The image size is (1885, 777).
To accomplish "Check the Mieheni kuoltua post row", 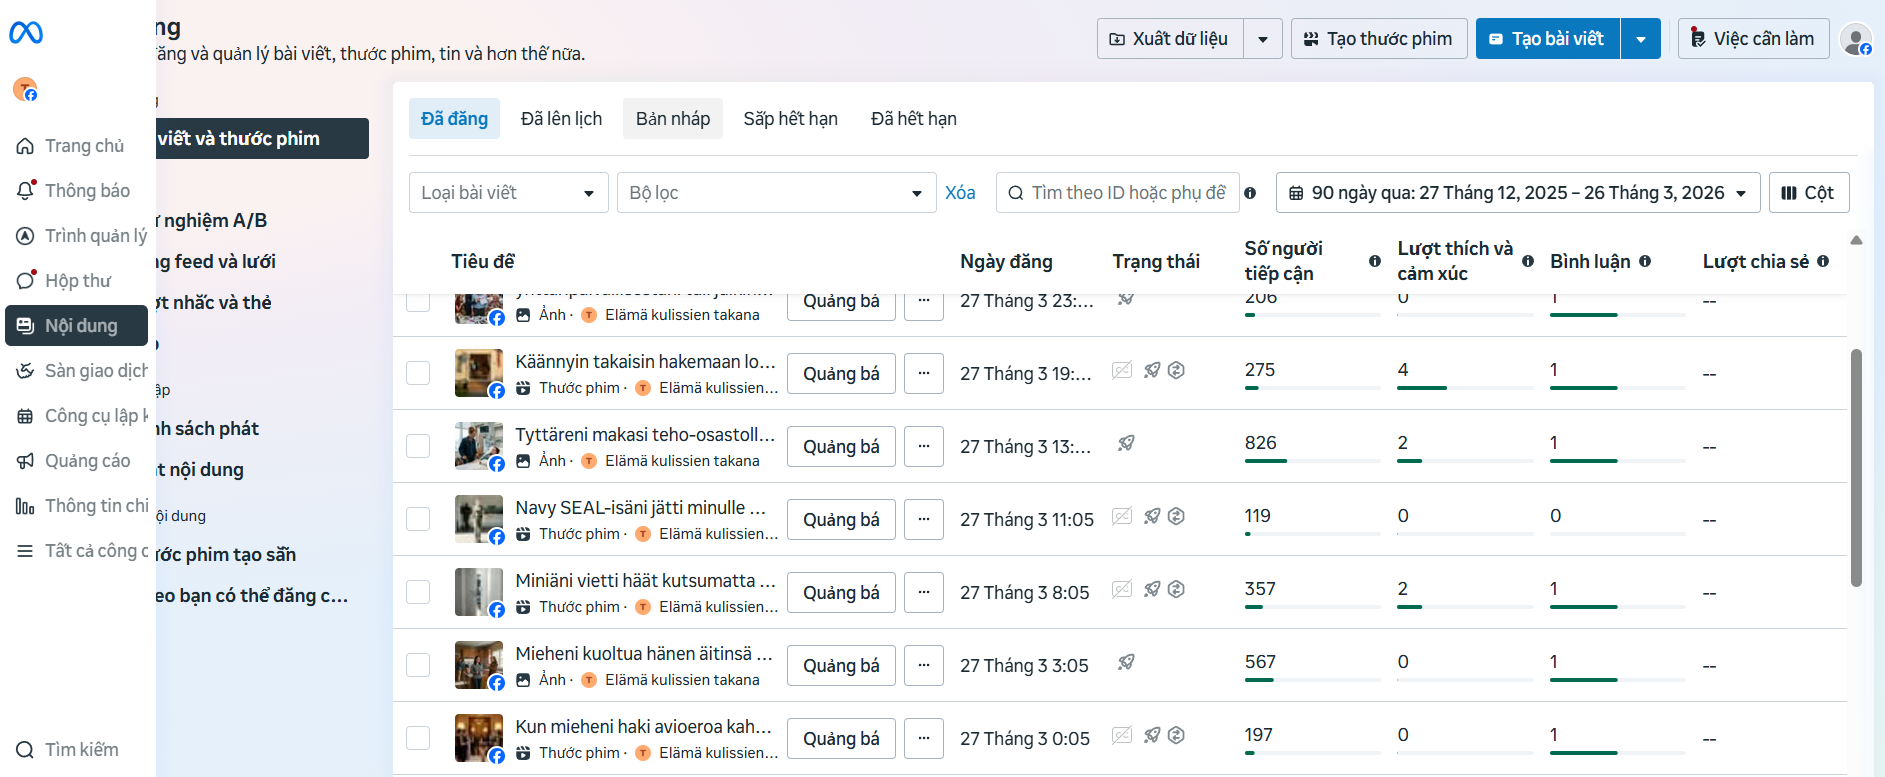I will (x=418, y=665).
